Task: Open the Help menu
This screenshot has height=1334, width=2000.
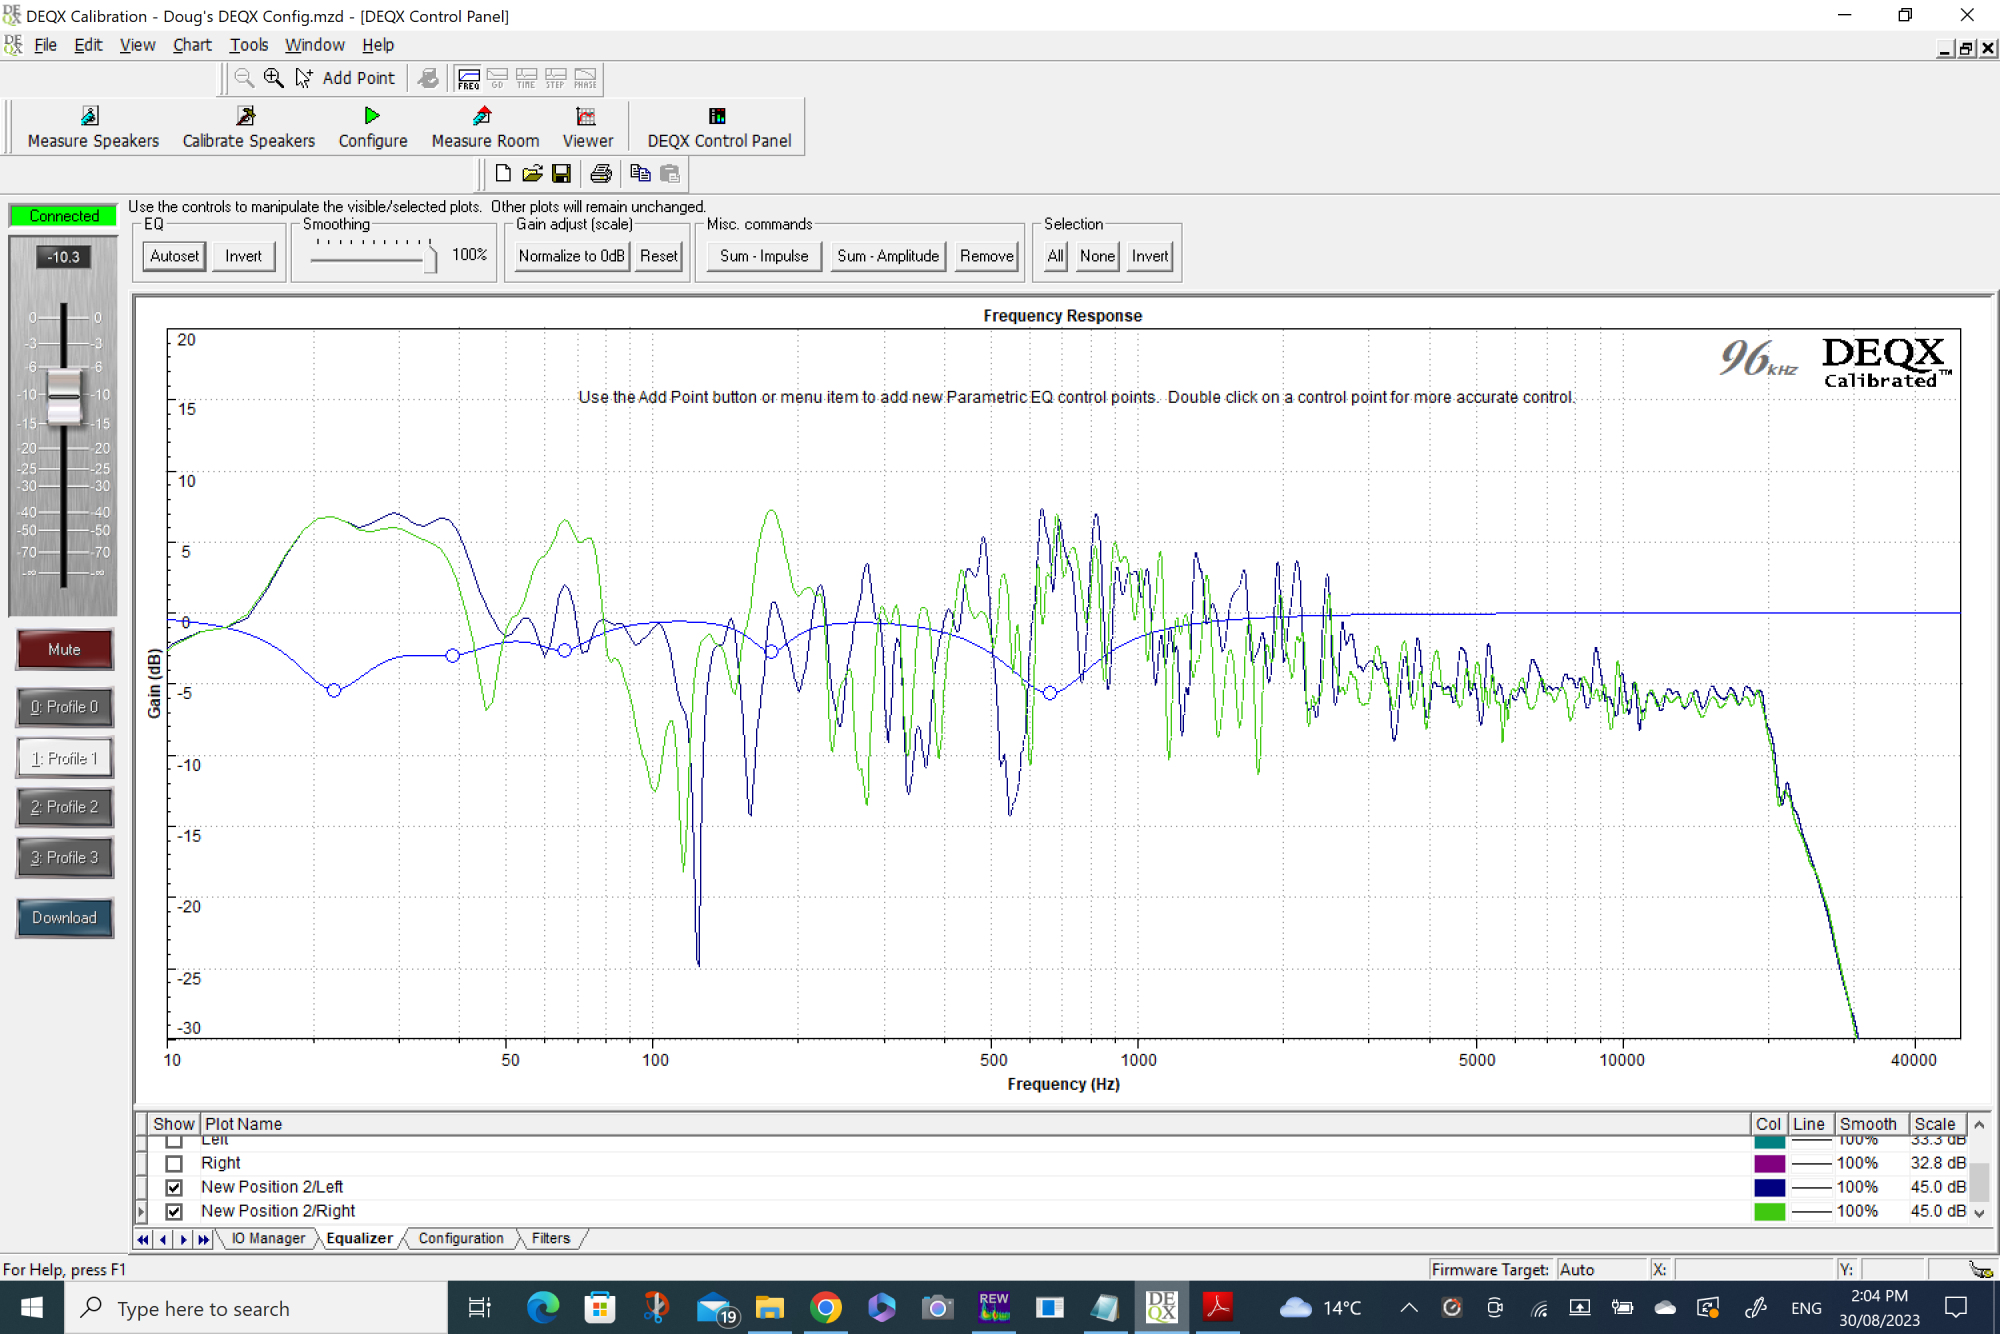Action: [x=378, y=45]
